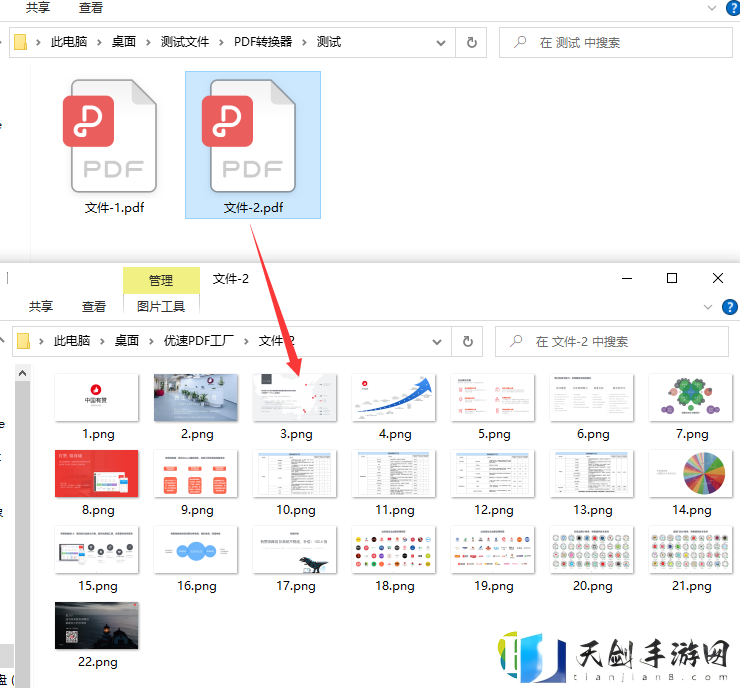Select the 4.png blue arrow thumbnail
Screen dimensions: 740x688
tap(394, 397)
